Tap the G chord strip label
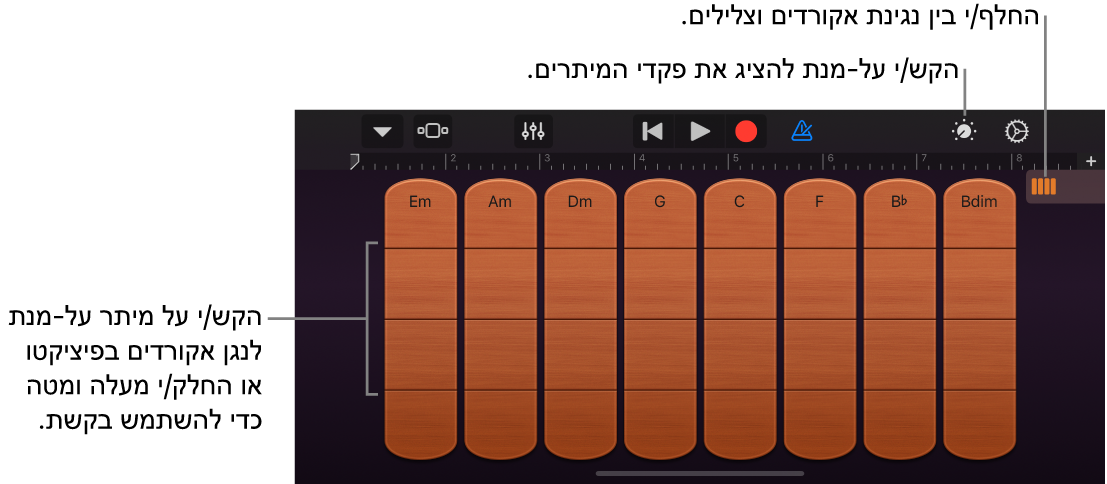The image size is (1107, 484). [x=659, y=202]
